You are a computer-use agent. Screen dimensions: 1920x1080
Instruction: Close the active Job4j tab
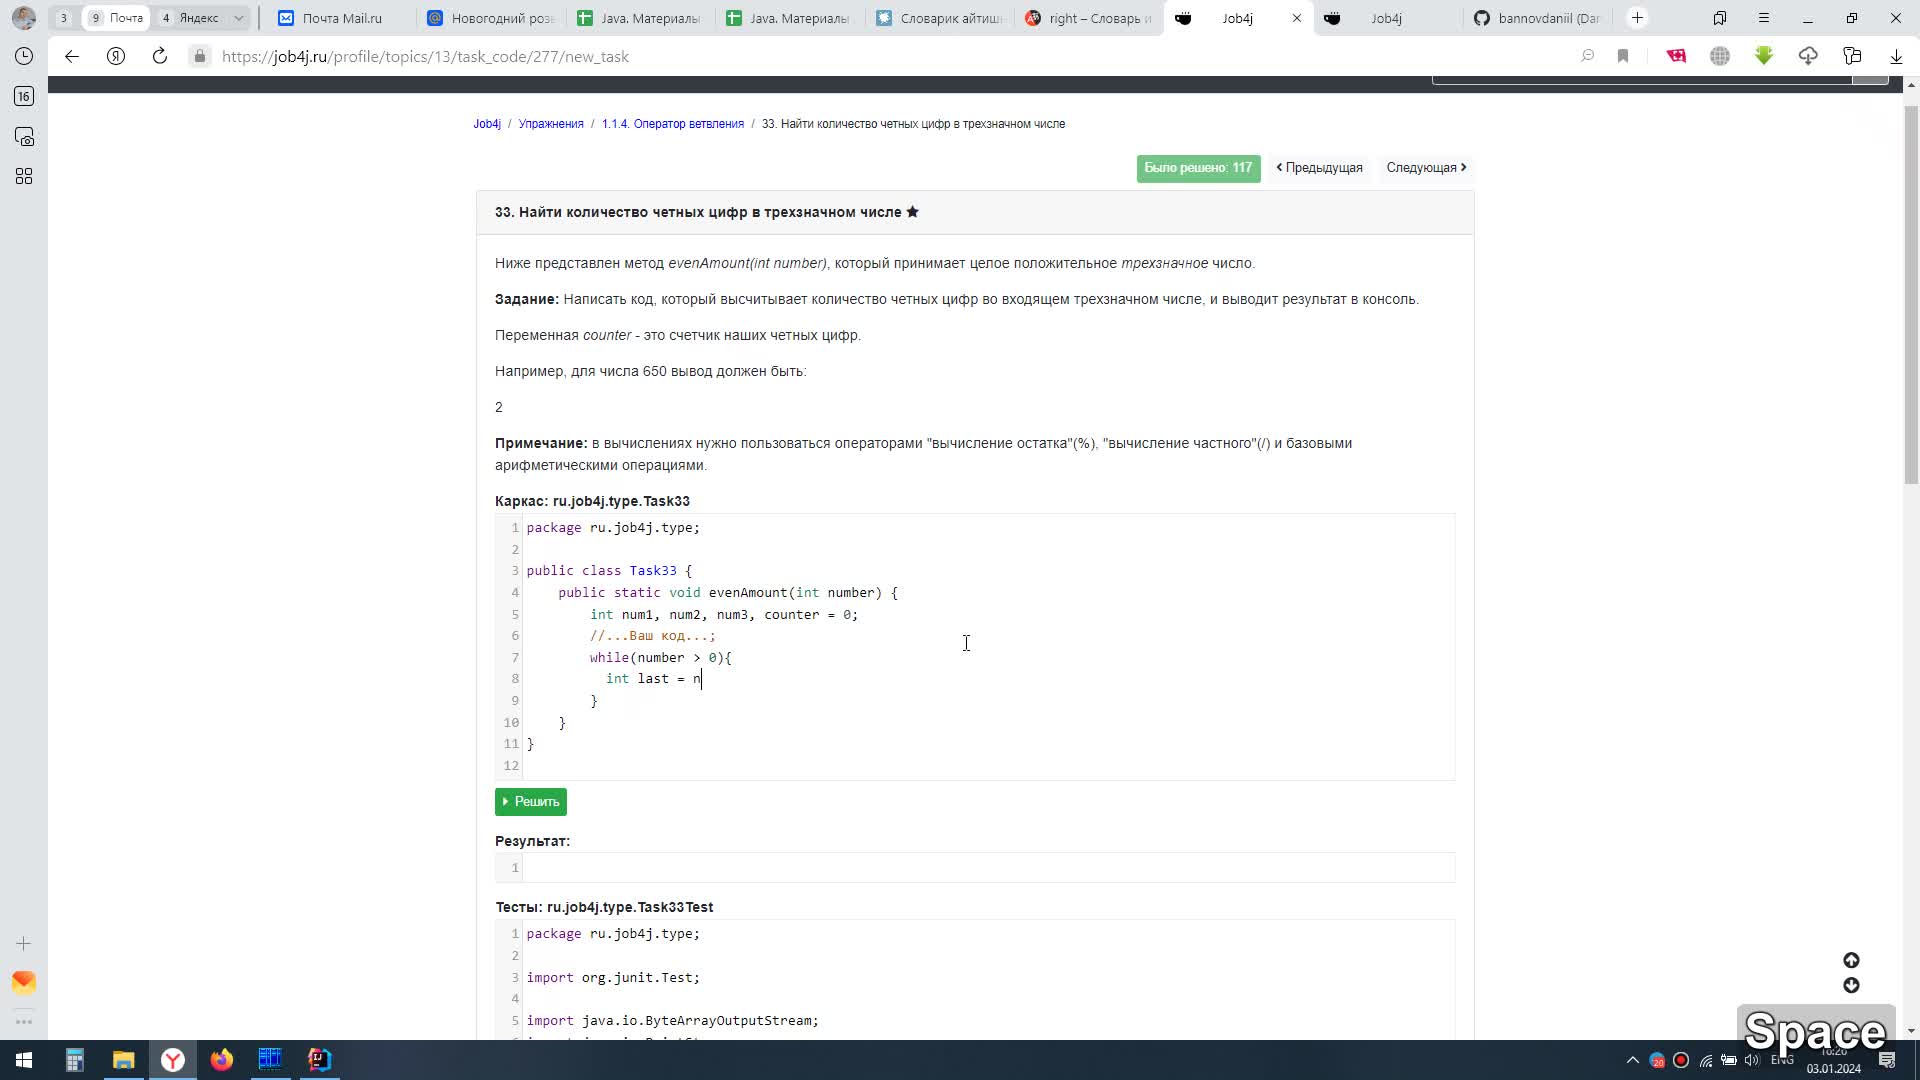[x=1297, y=18]
